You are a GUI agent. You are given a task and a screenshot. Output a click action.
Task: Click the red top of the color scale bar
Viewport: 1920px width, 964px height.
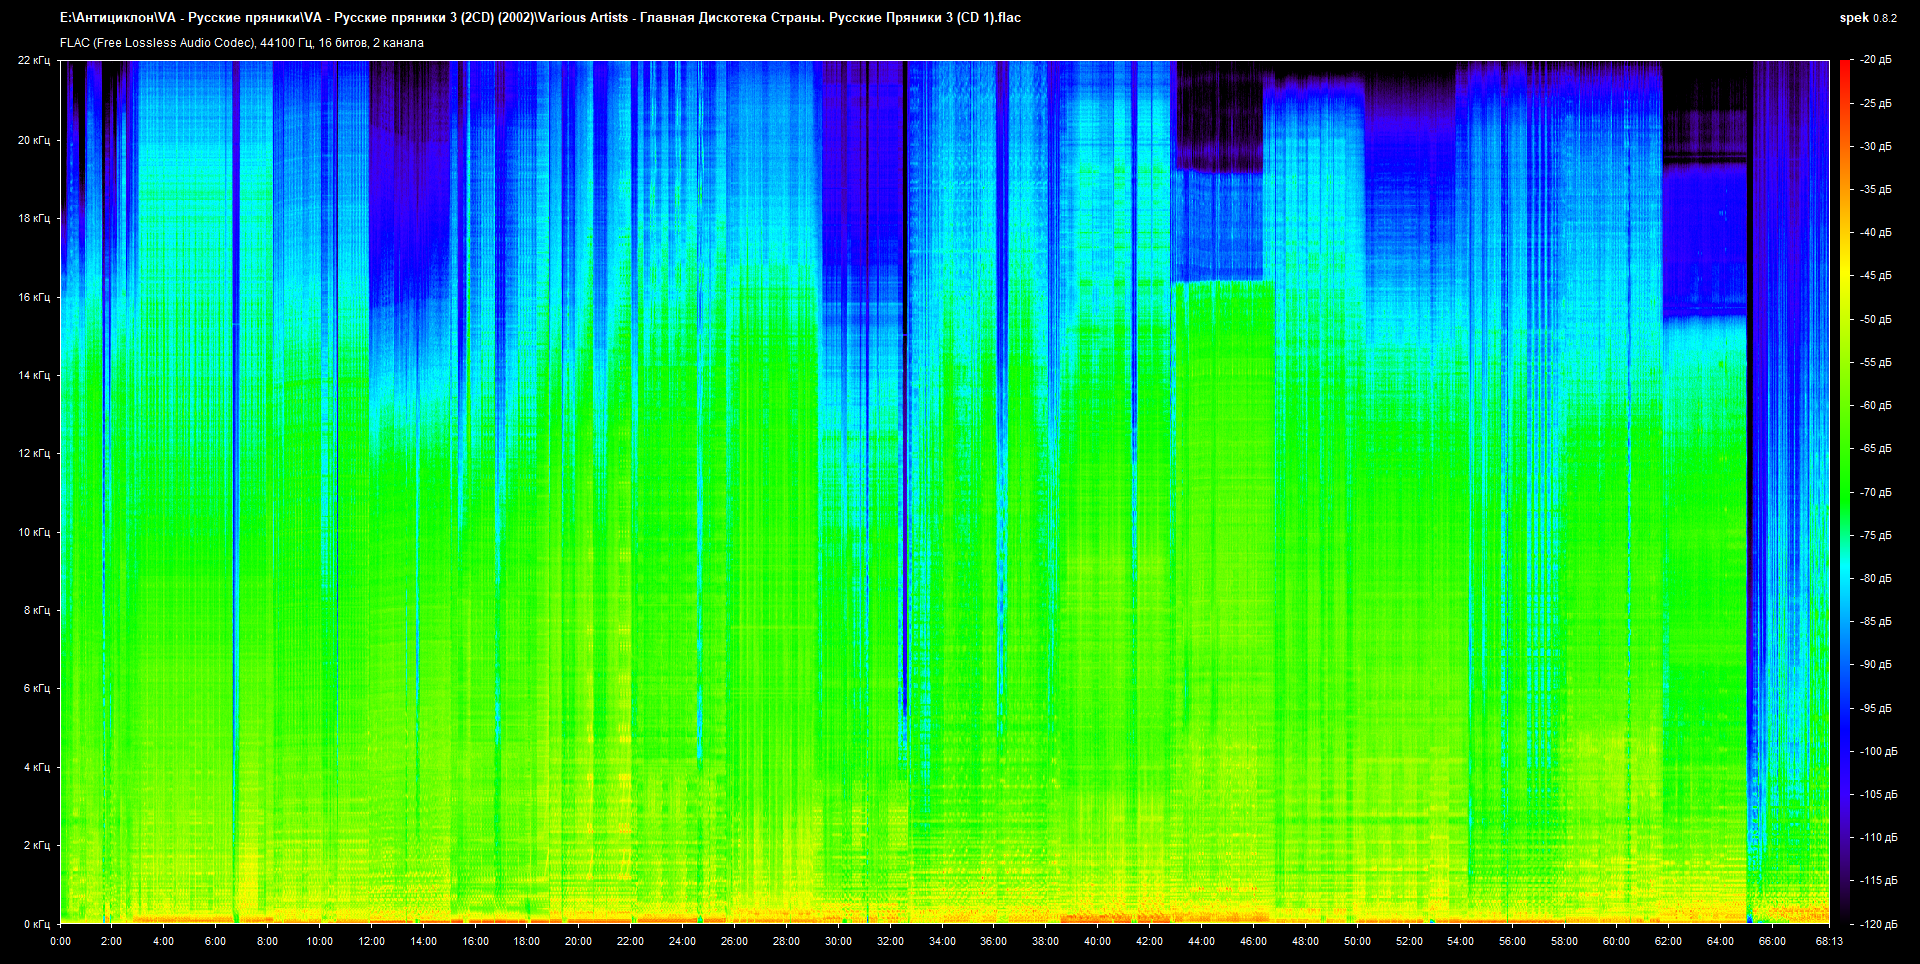(1844, 66)
